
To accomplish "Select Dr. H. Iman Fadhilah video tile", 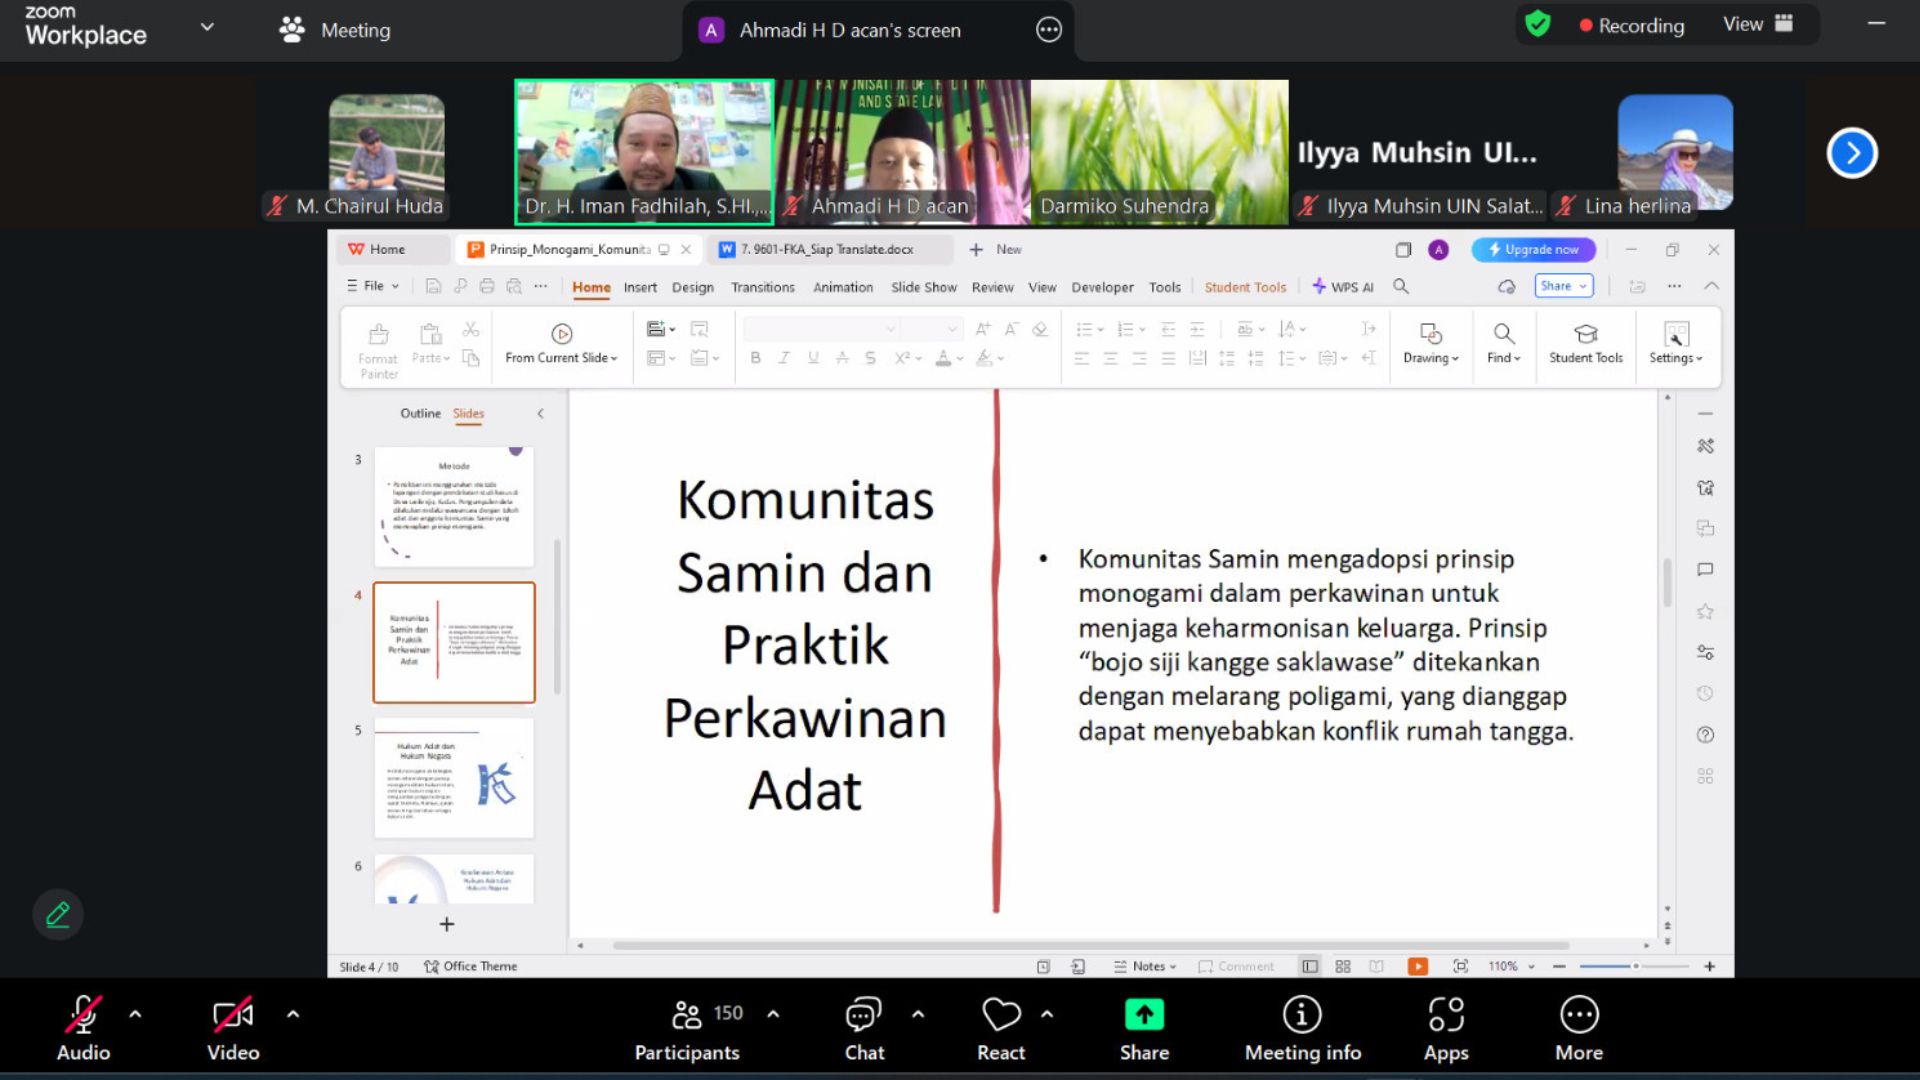I will 644,152.
